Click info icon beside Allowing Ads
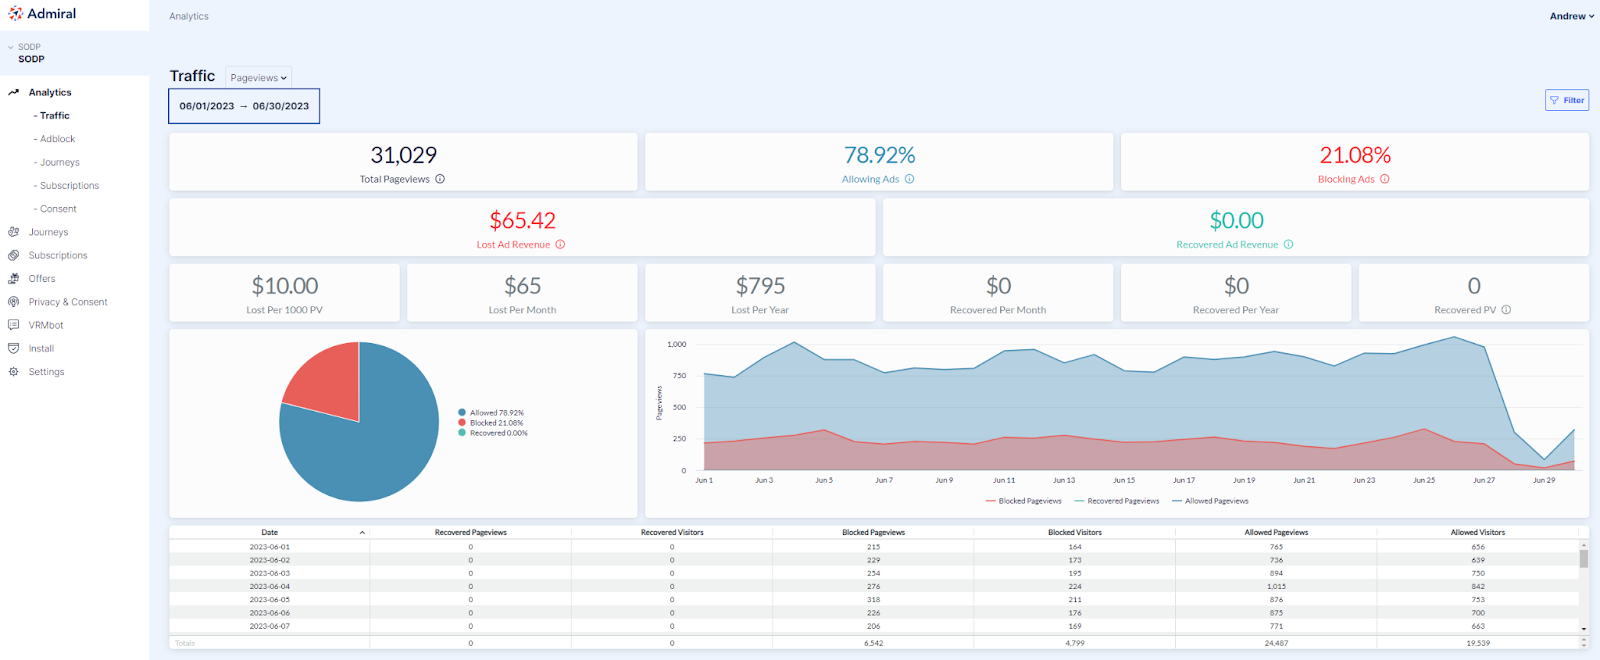This screenshot has height=660, width=1600. 910,179
